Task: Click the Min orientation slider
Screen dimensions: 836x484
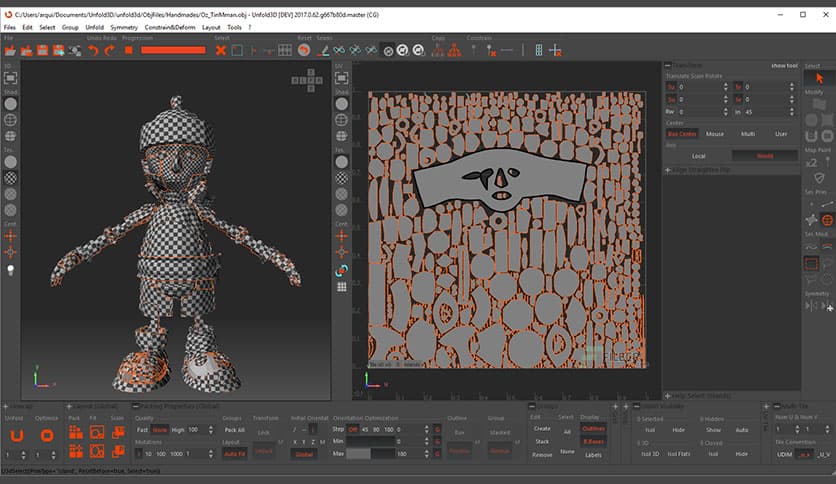Action: 371,441
